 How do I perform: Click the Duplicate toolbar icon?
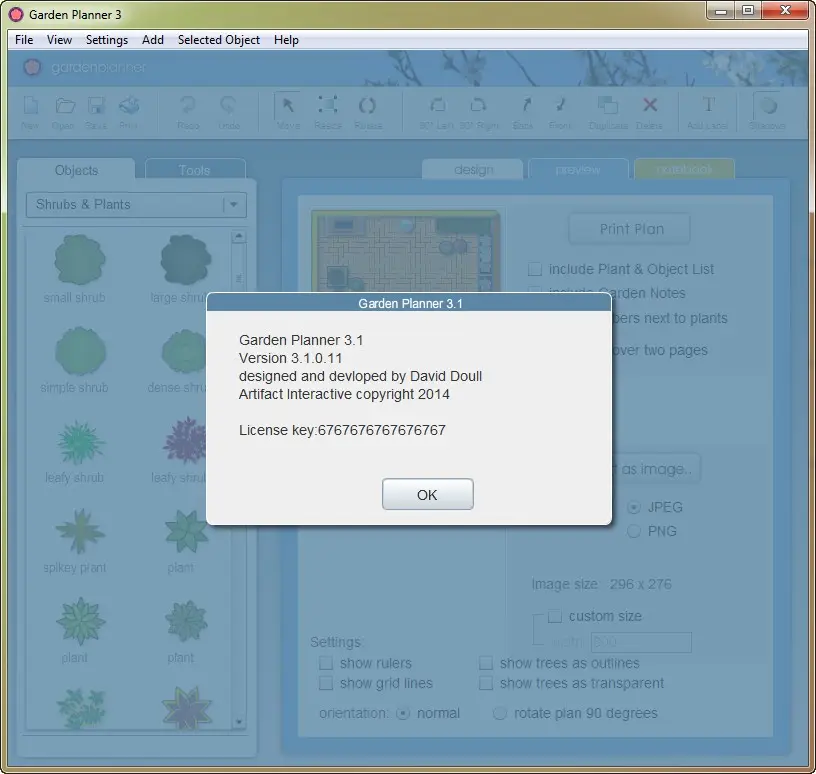click(x=607, y=105)
